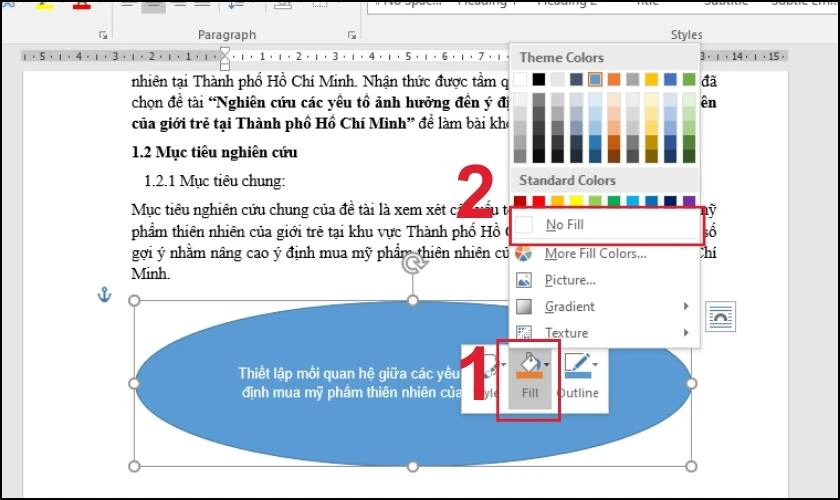Click the rotation handle above the ellipse
The width and height of the screenshot is (840, 500).
[x=413, y=264]
